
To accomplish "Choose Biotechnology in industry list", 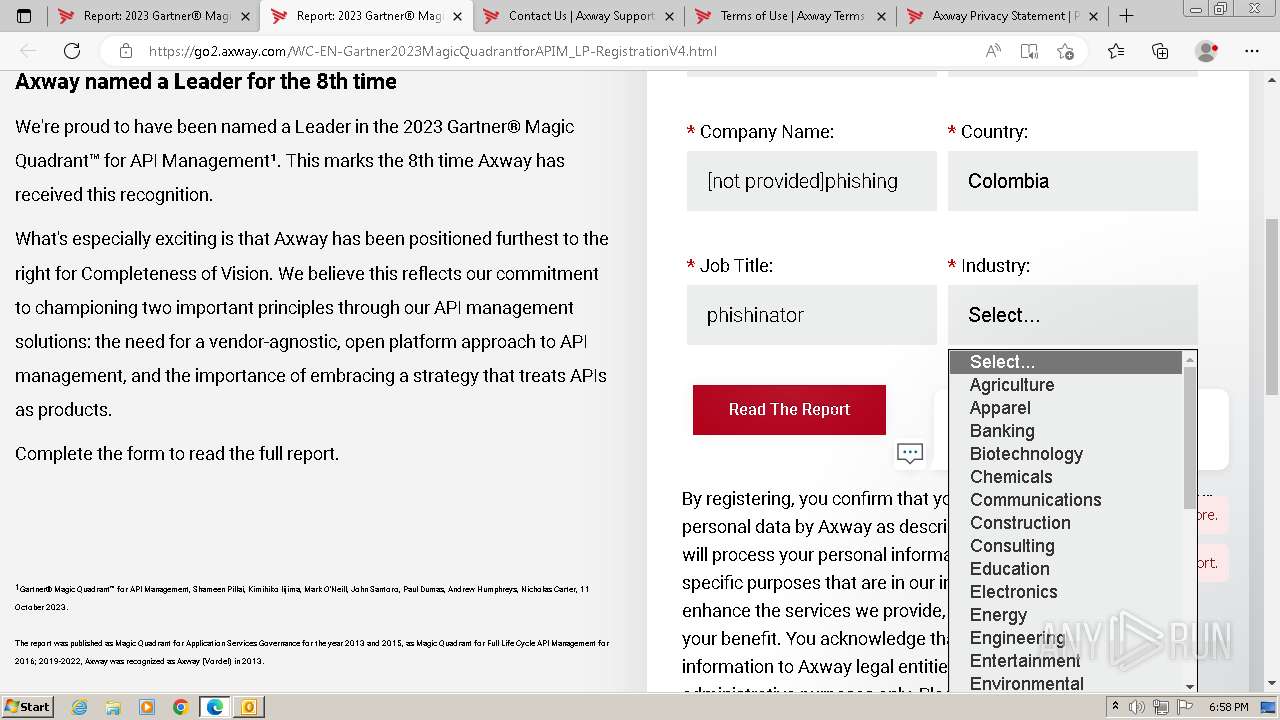I will (x=1066, y=454).
